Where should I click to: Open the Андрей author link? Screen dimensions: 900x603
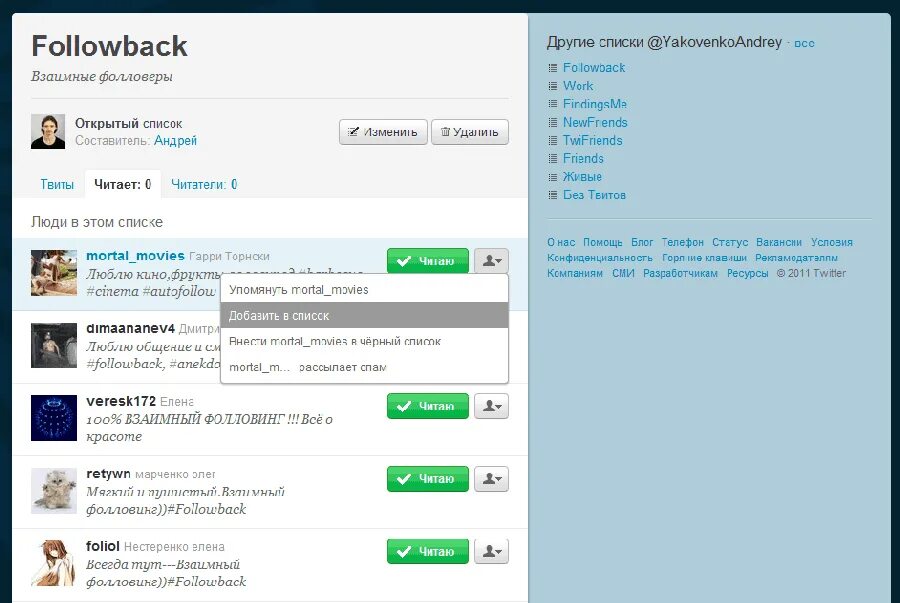[x=175, y=141]
